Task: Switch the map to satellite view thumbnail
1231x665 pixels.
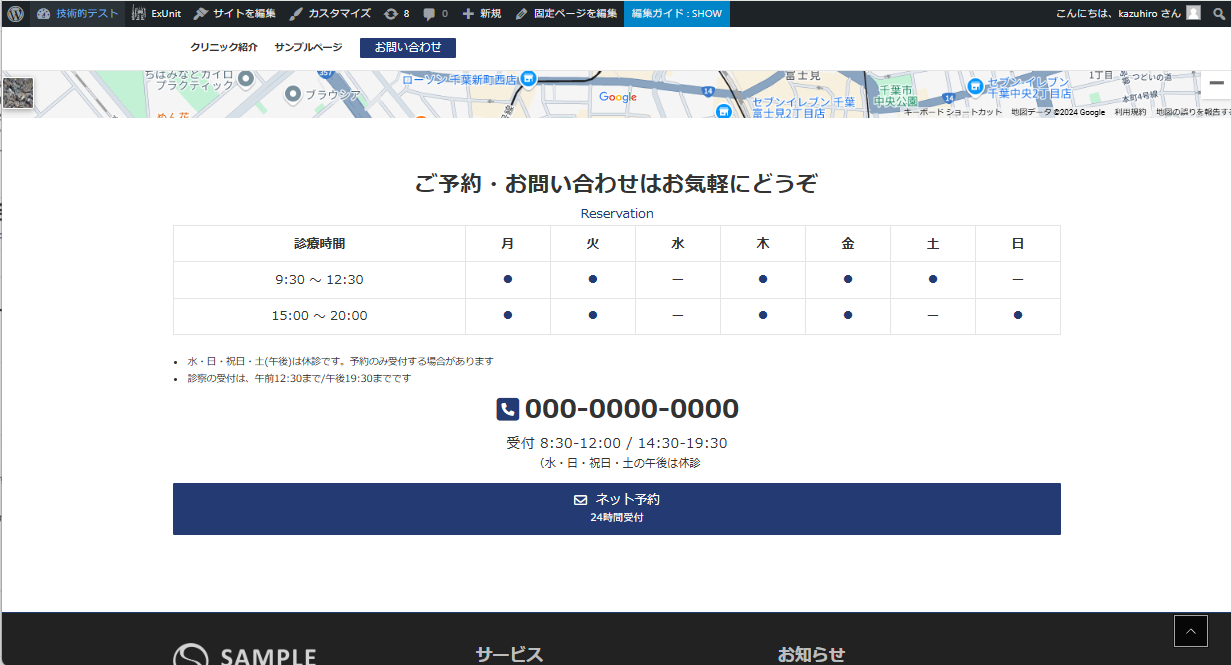Action: (18, 93)
